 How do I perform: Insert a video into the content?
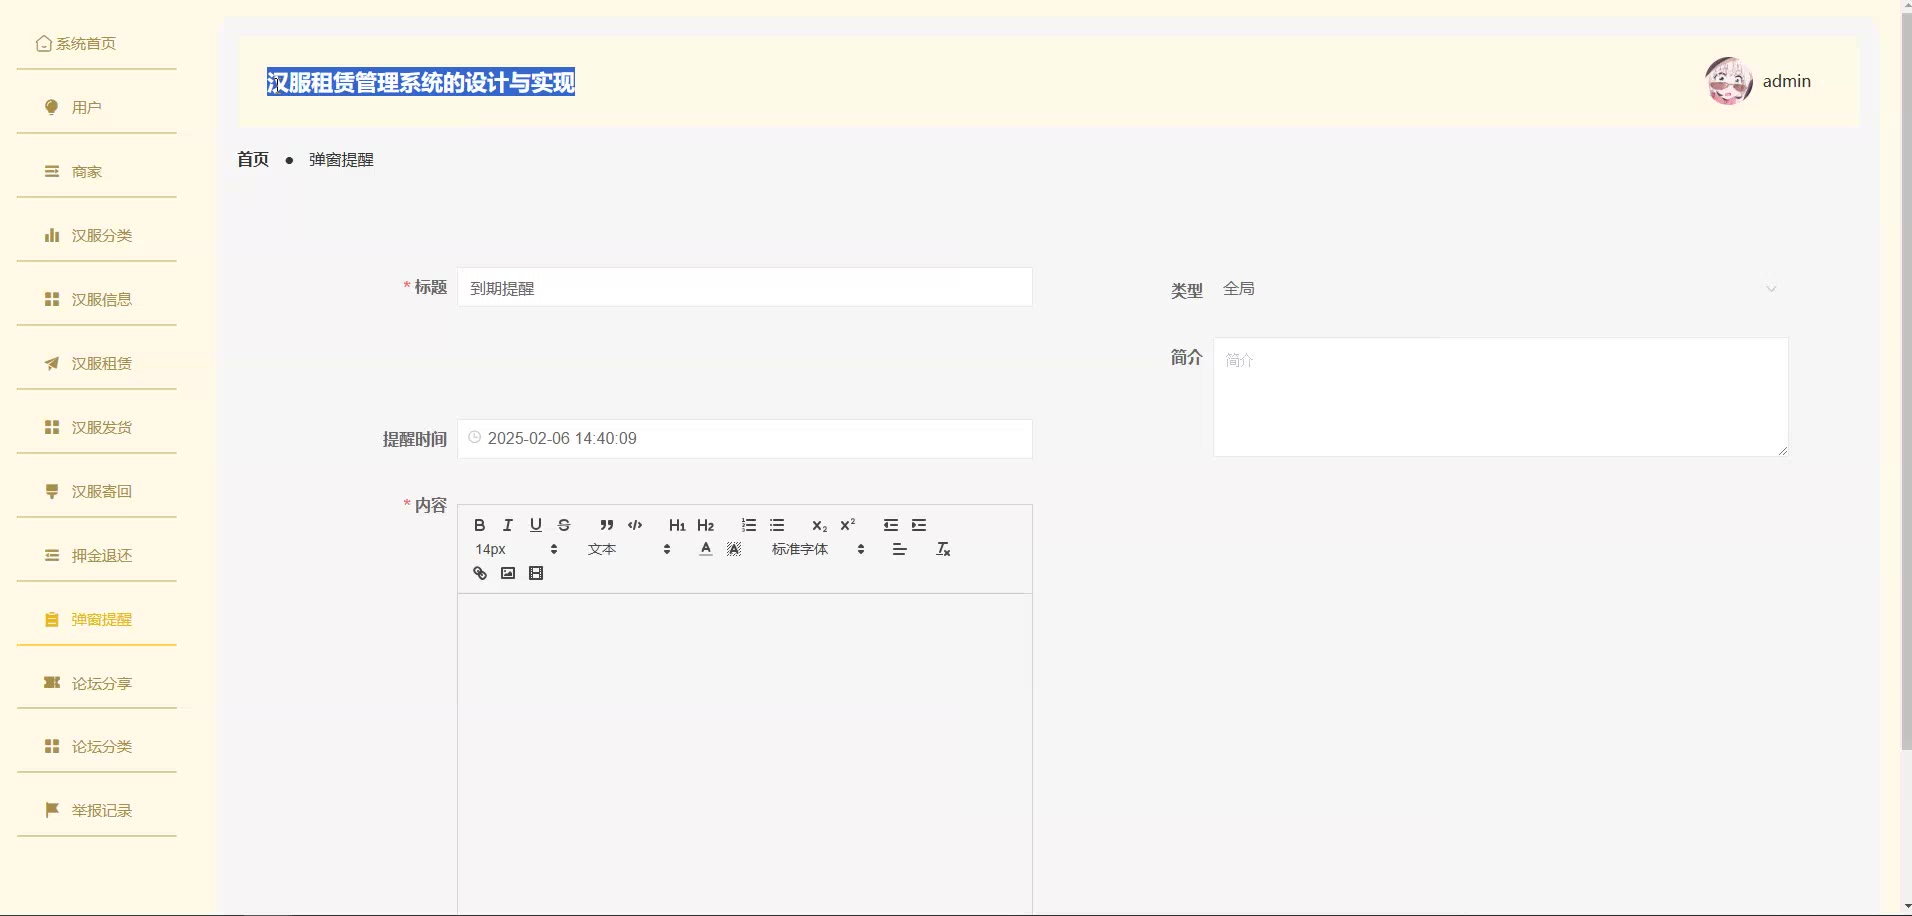click(536, 573)
